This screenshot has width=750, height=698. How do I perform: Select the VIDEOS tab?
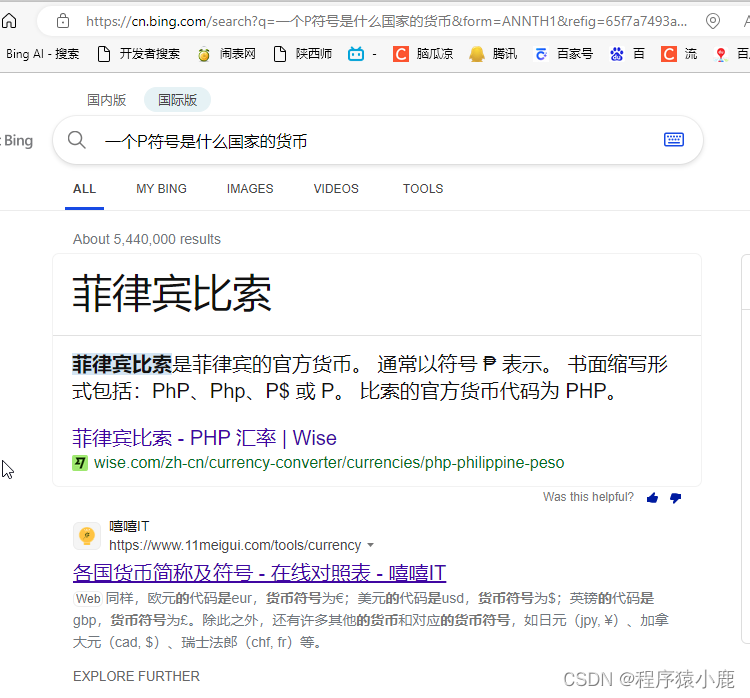point(336,189)
